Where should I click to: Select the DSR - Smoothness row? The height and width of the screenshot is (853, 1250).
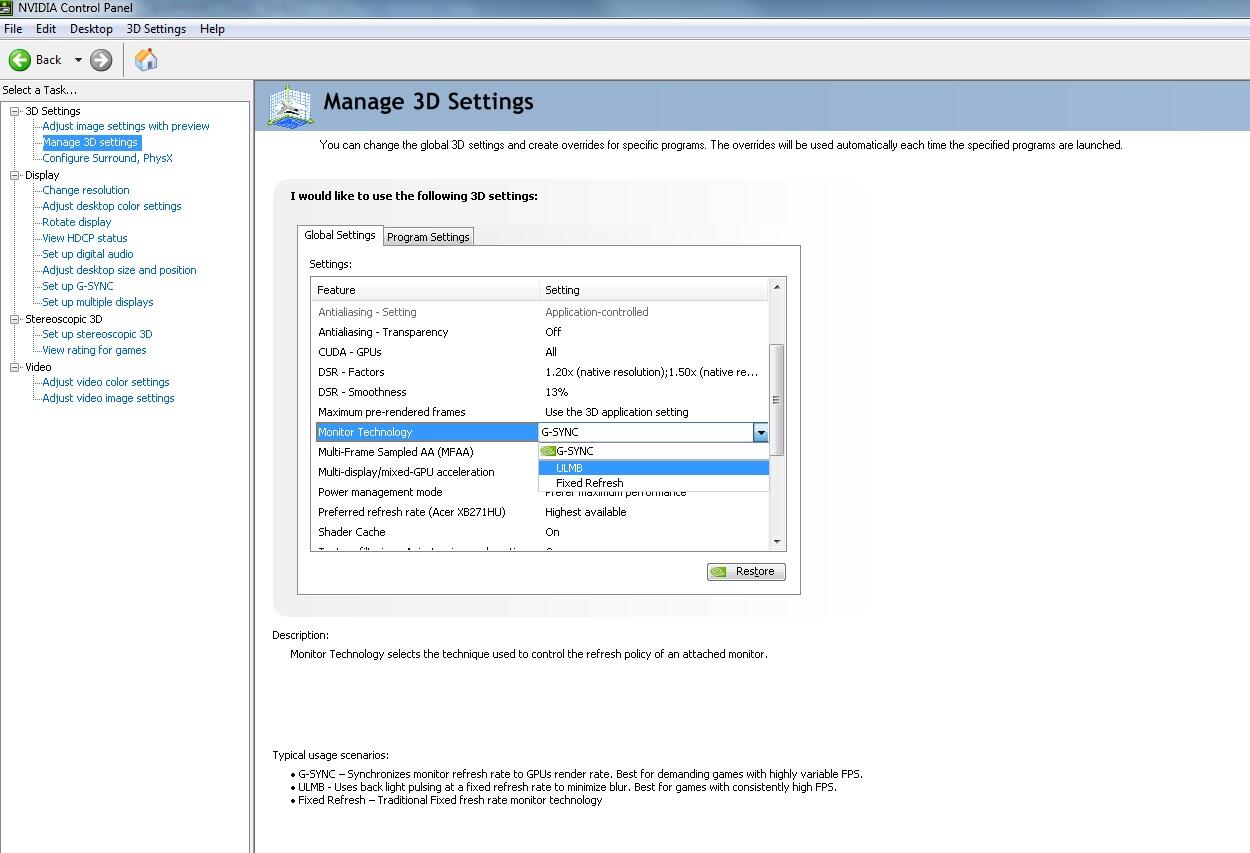[x=540, y=392]
